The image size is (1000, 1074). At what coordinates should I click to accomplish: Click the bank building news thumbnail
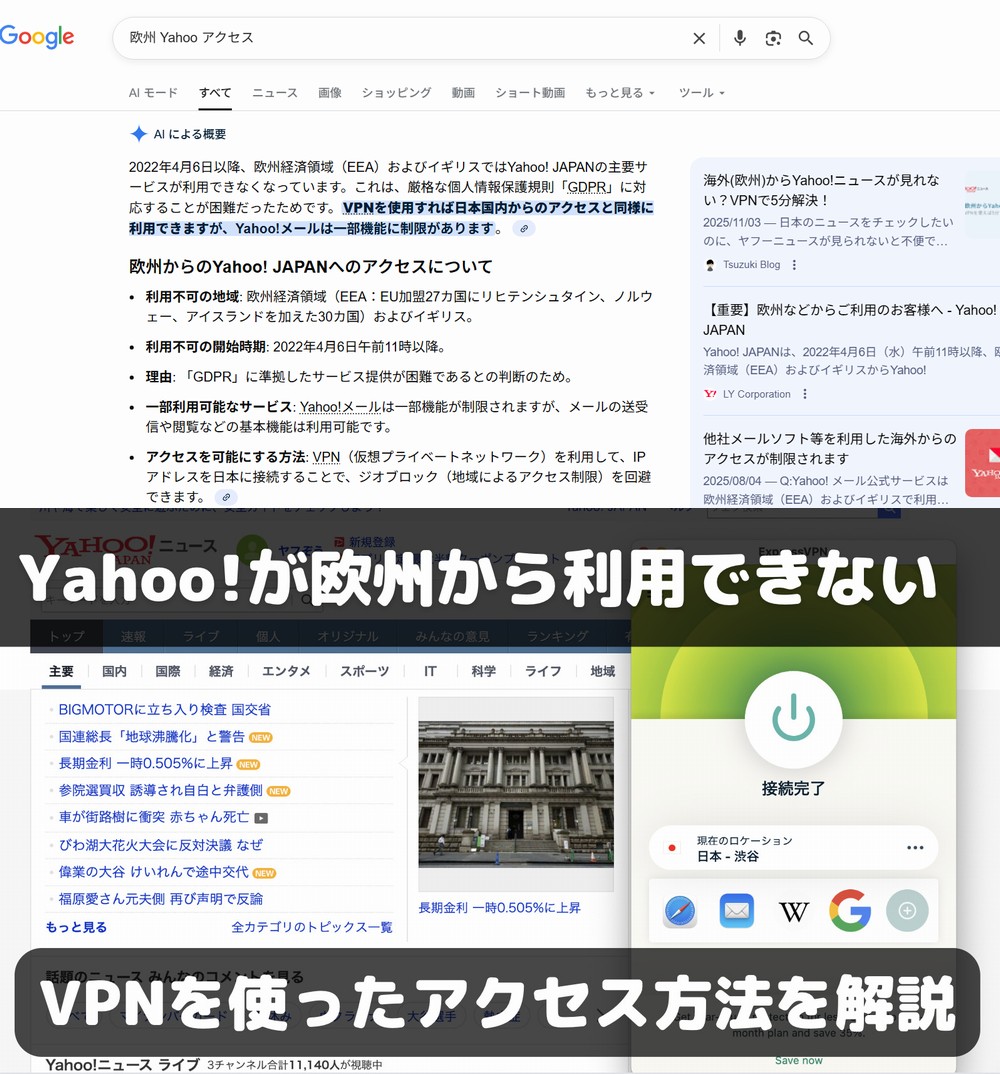[515, 793]
